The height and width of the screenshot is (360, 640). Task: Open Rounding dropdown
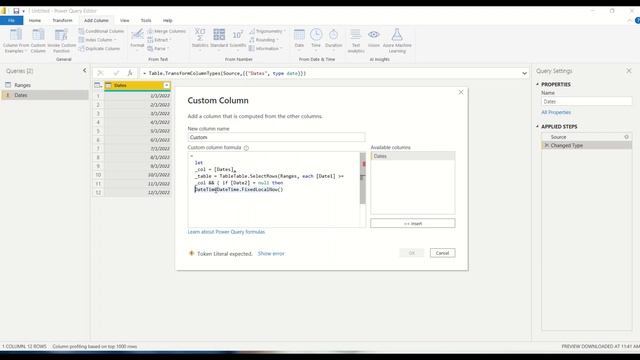(x=264, y=40)
